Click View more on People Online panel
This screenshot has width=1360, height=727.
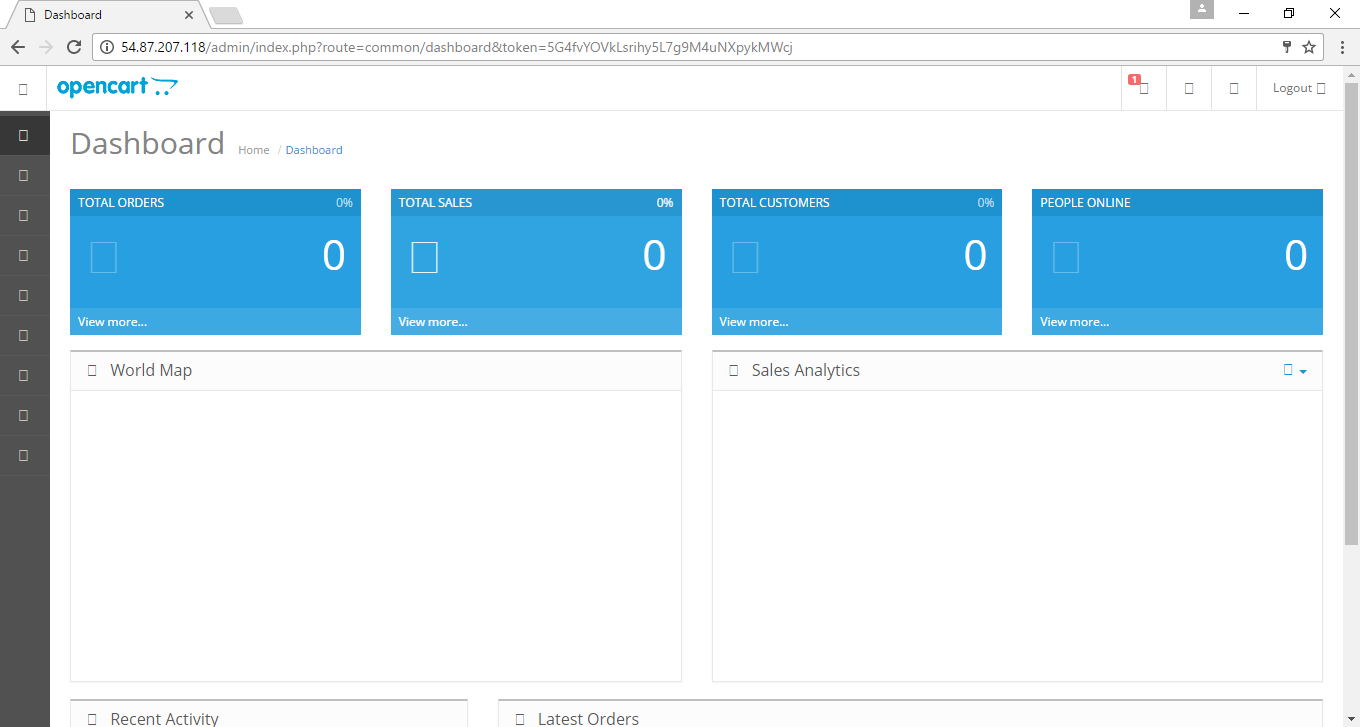point(1074,321)
